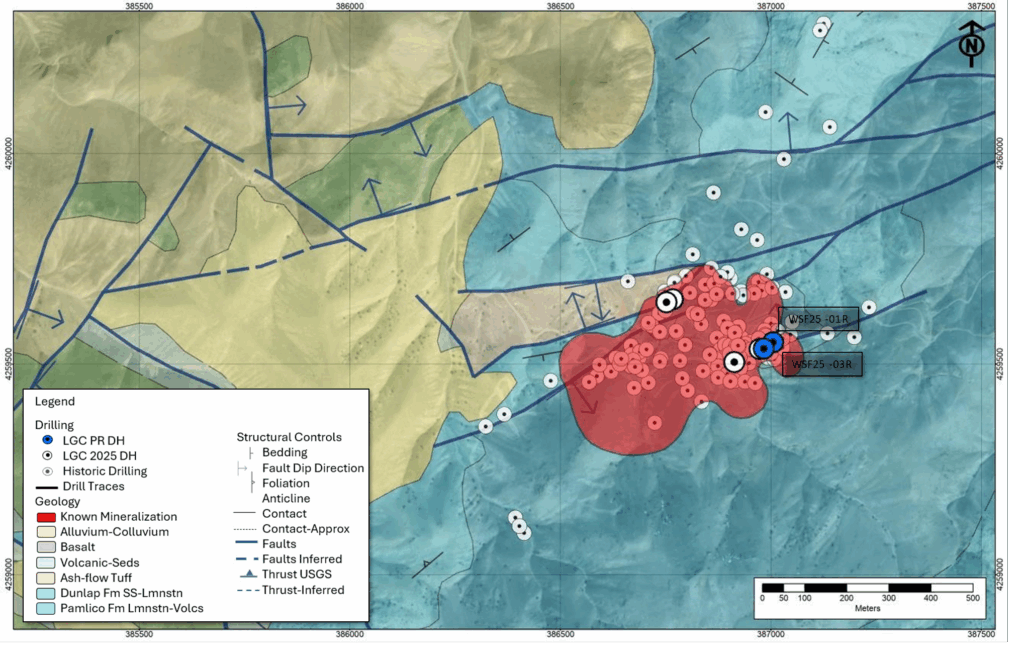This screenshot has width=1024, height=658.
Task: Select the LGC 2025 DH legend symbol
Action: point(48,455)
